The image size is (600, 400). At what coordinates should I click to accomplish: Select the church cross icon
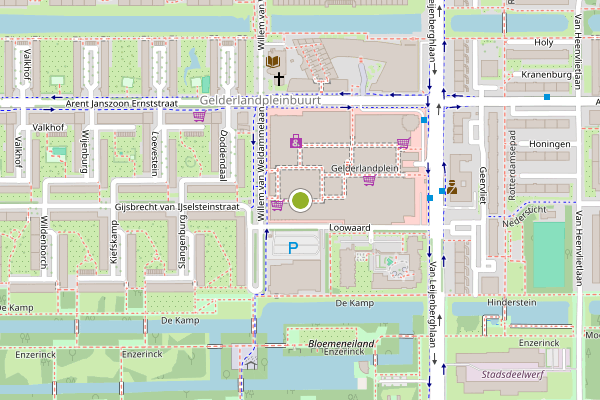[279, 79]
